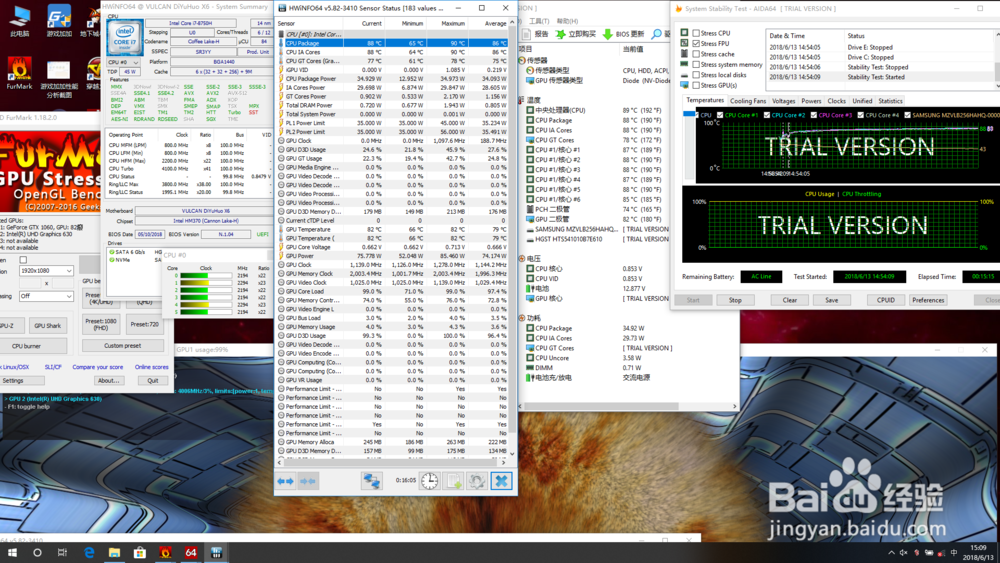Launch Microsoft Edge from taskbar
The image size is (1000, 563).
coord(89,553)
